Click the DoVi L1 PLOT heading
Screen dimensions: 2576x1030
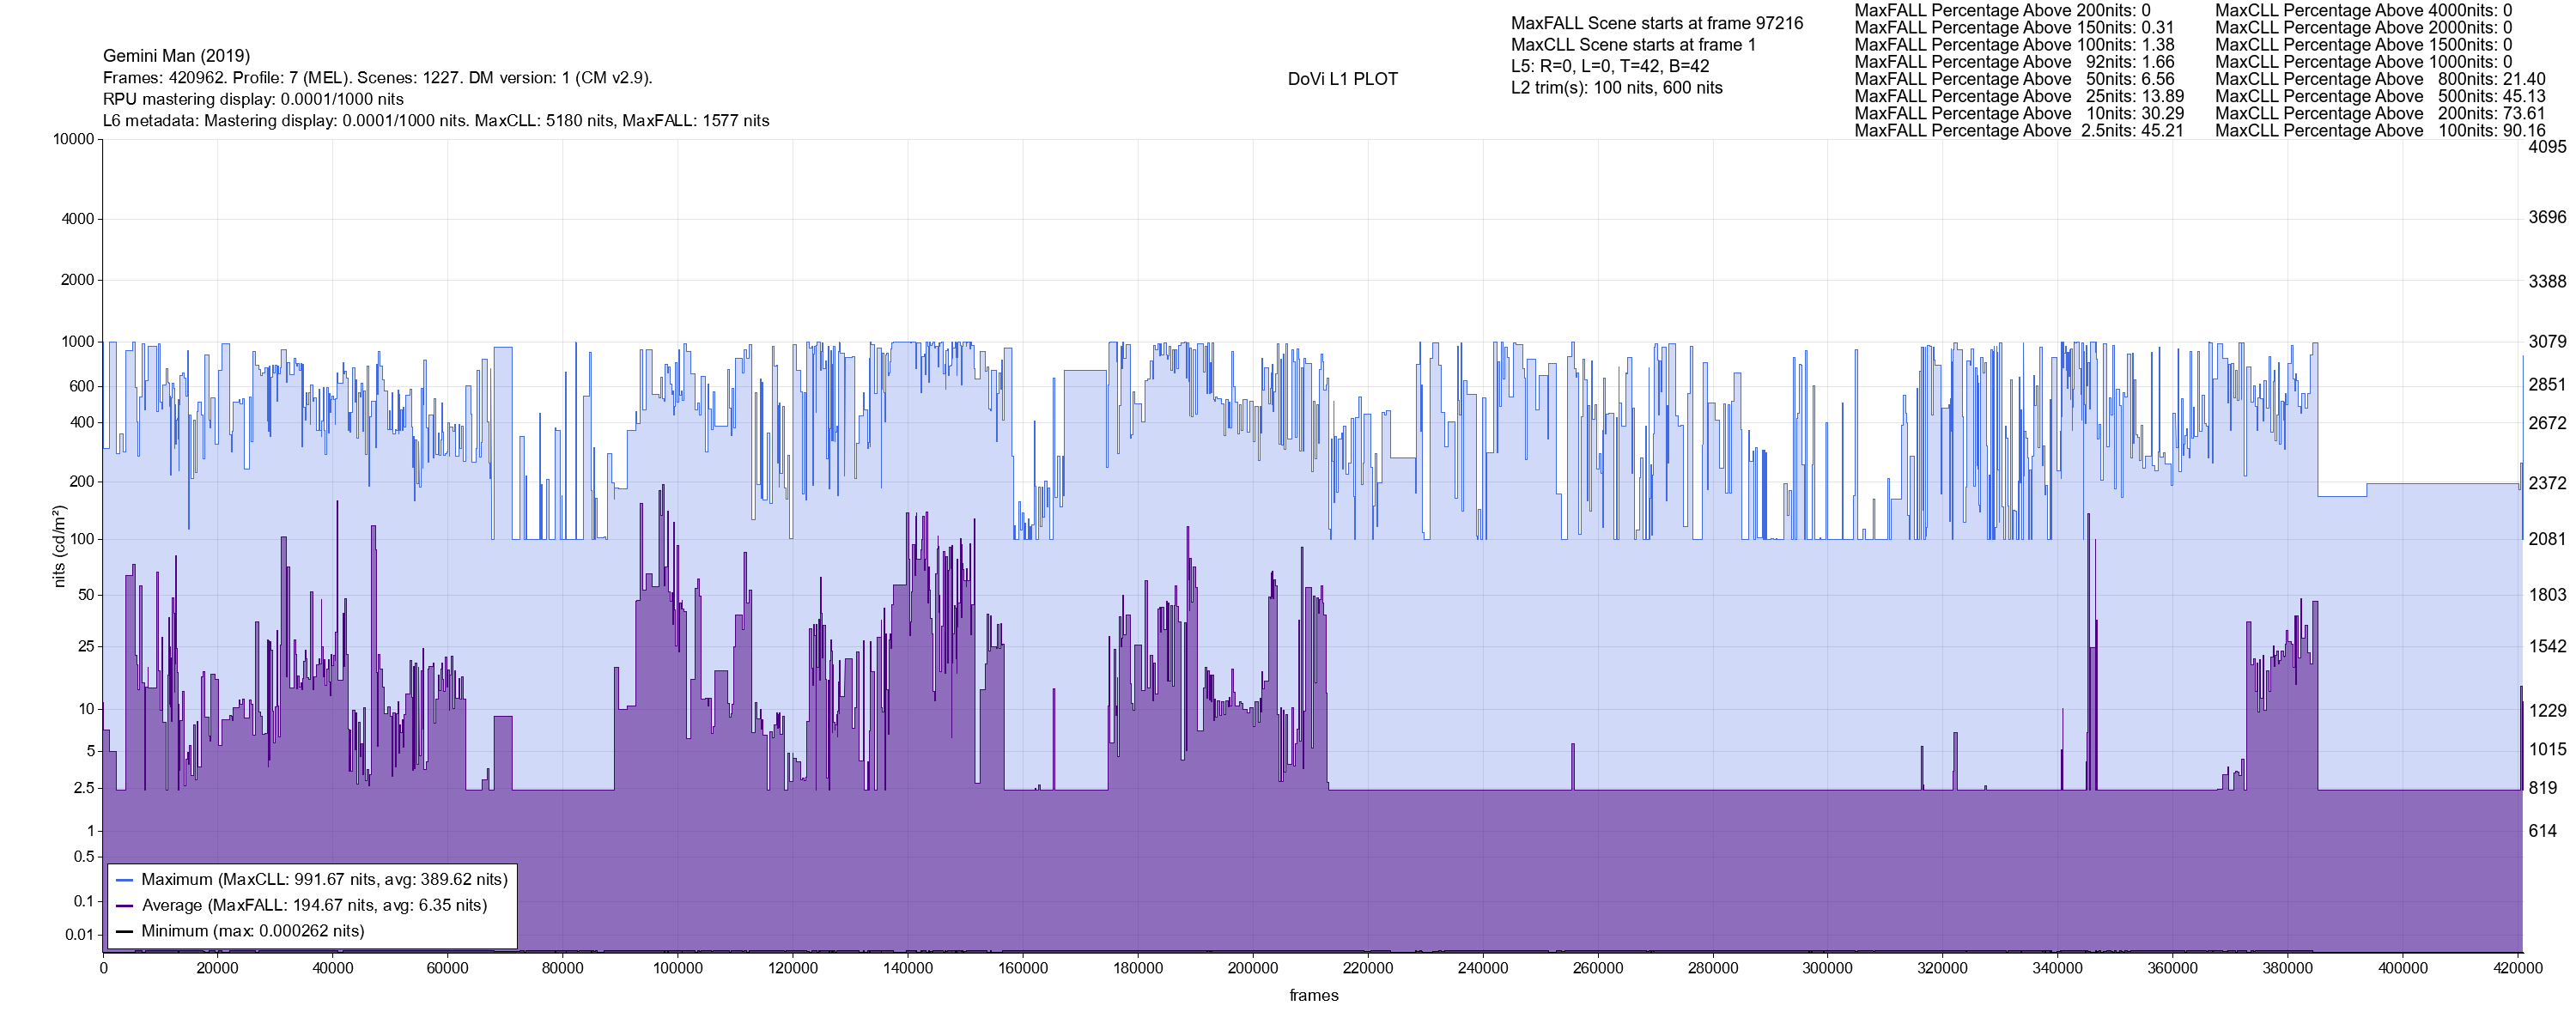[x=1342, y=79]
